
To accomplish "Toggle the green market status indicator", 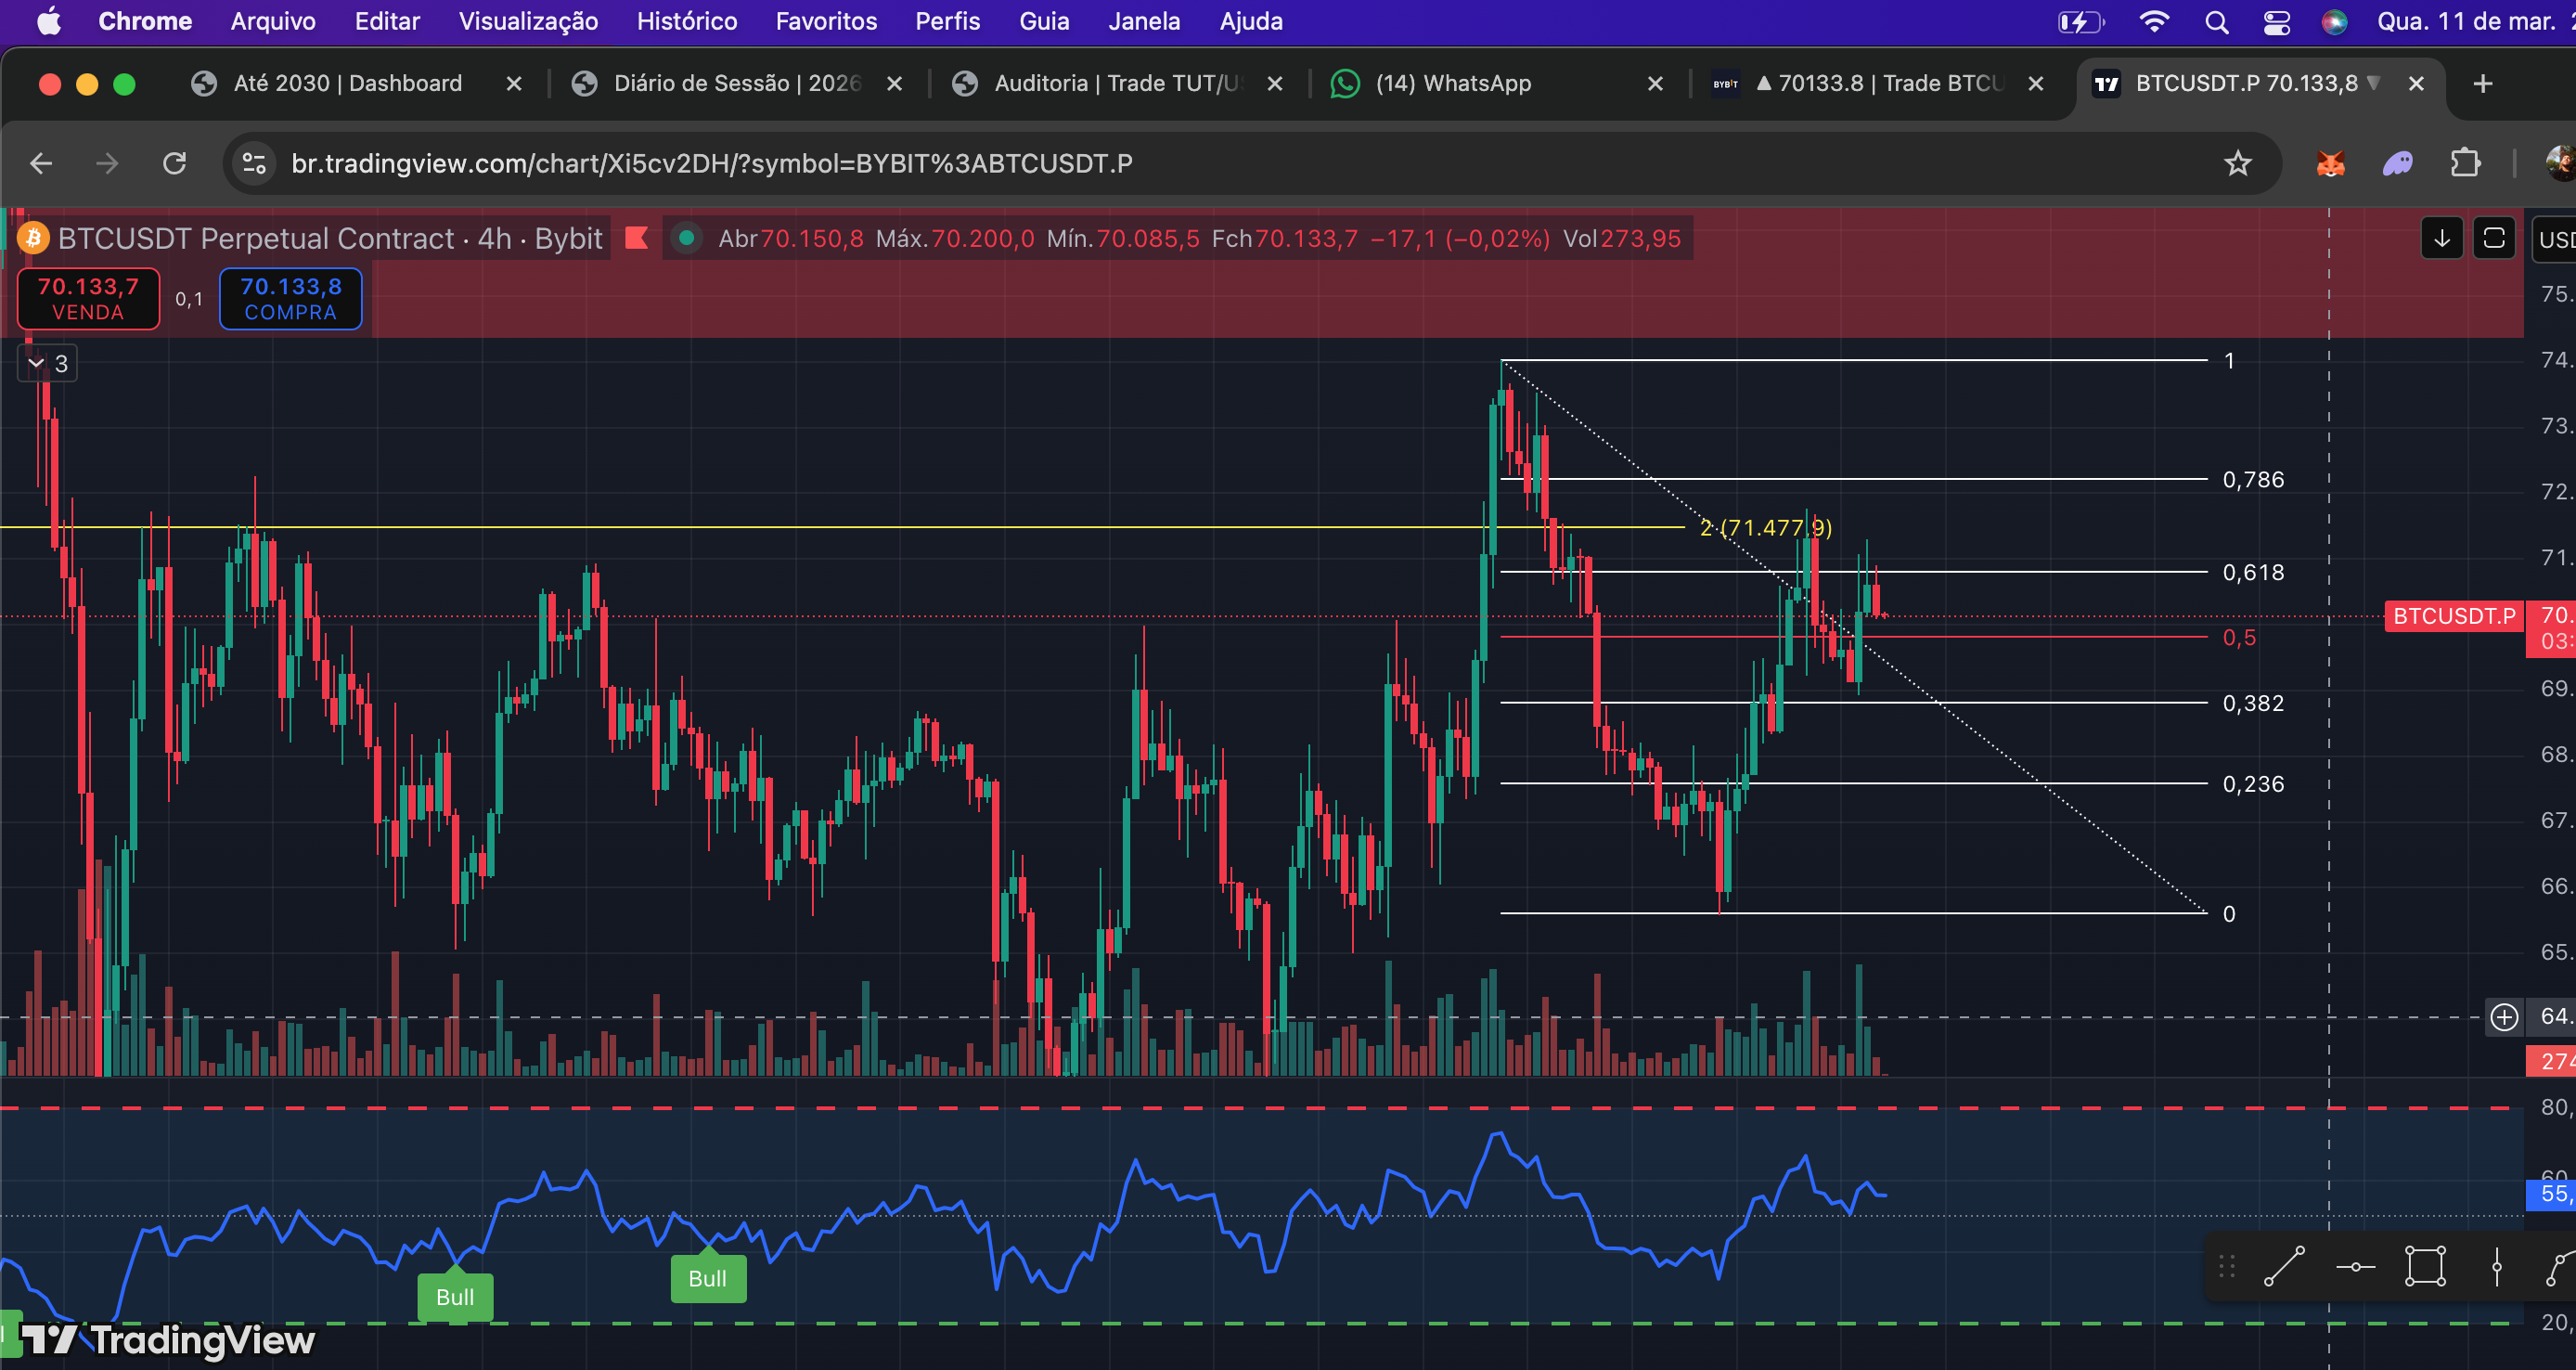I will tap(686, 238).
